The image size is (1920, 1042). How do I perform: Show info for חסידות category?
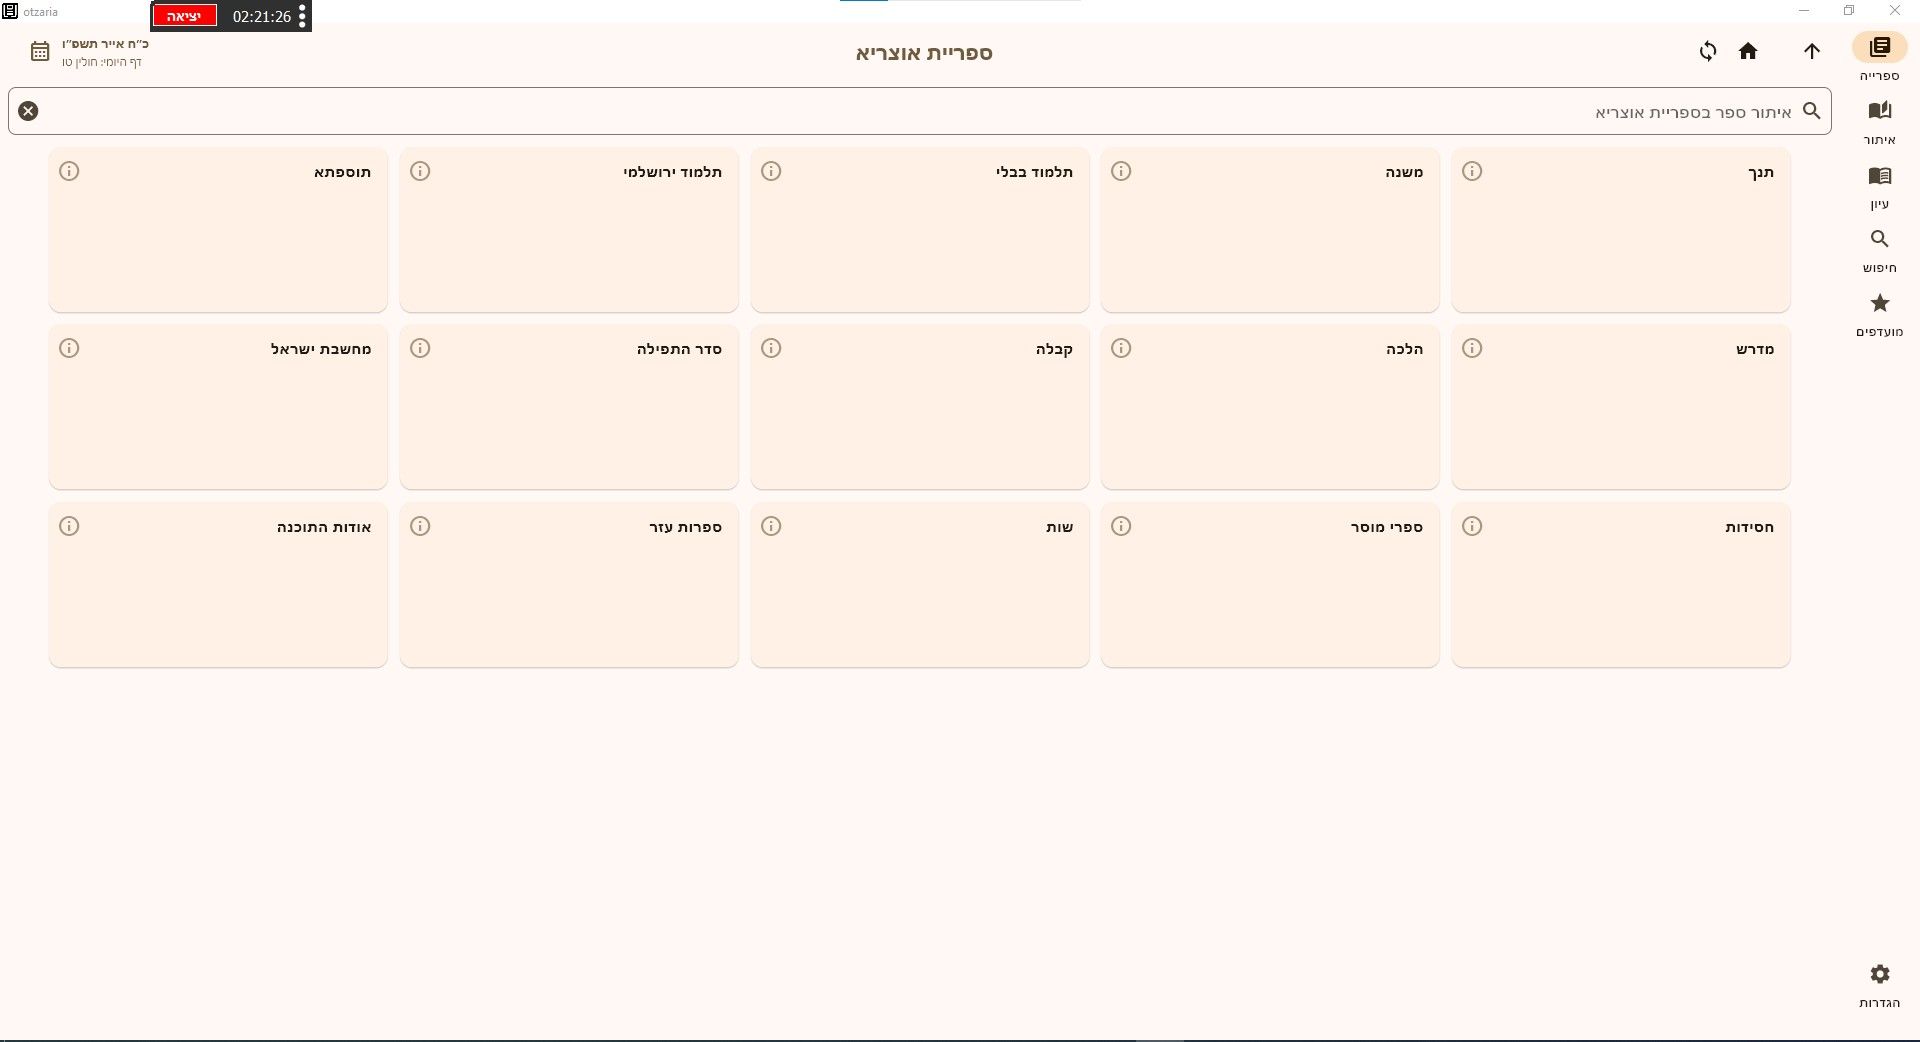coord(1472,526)
